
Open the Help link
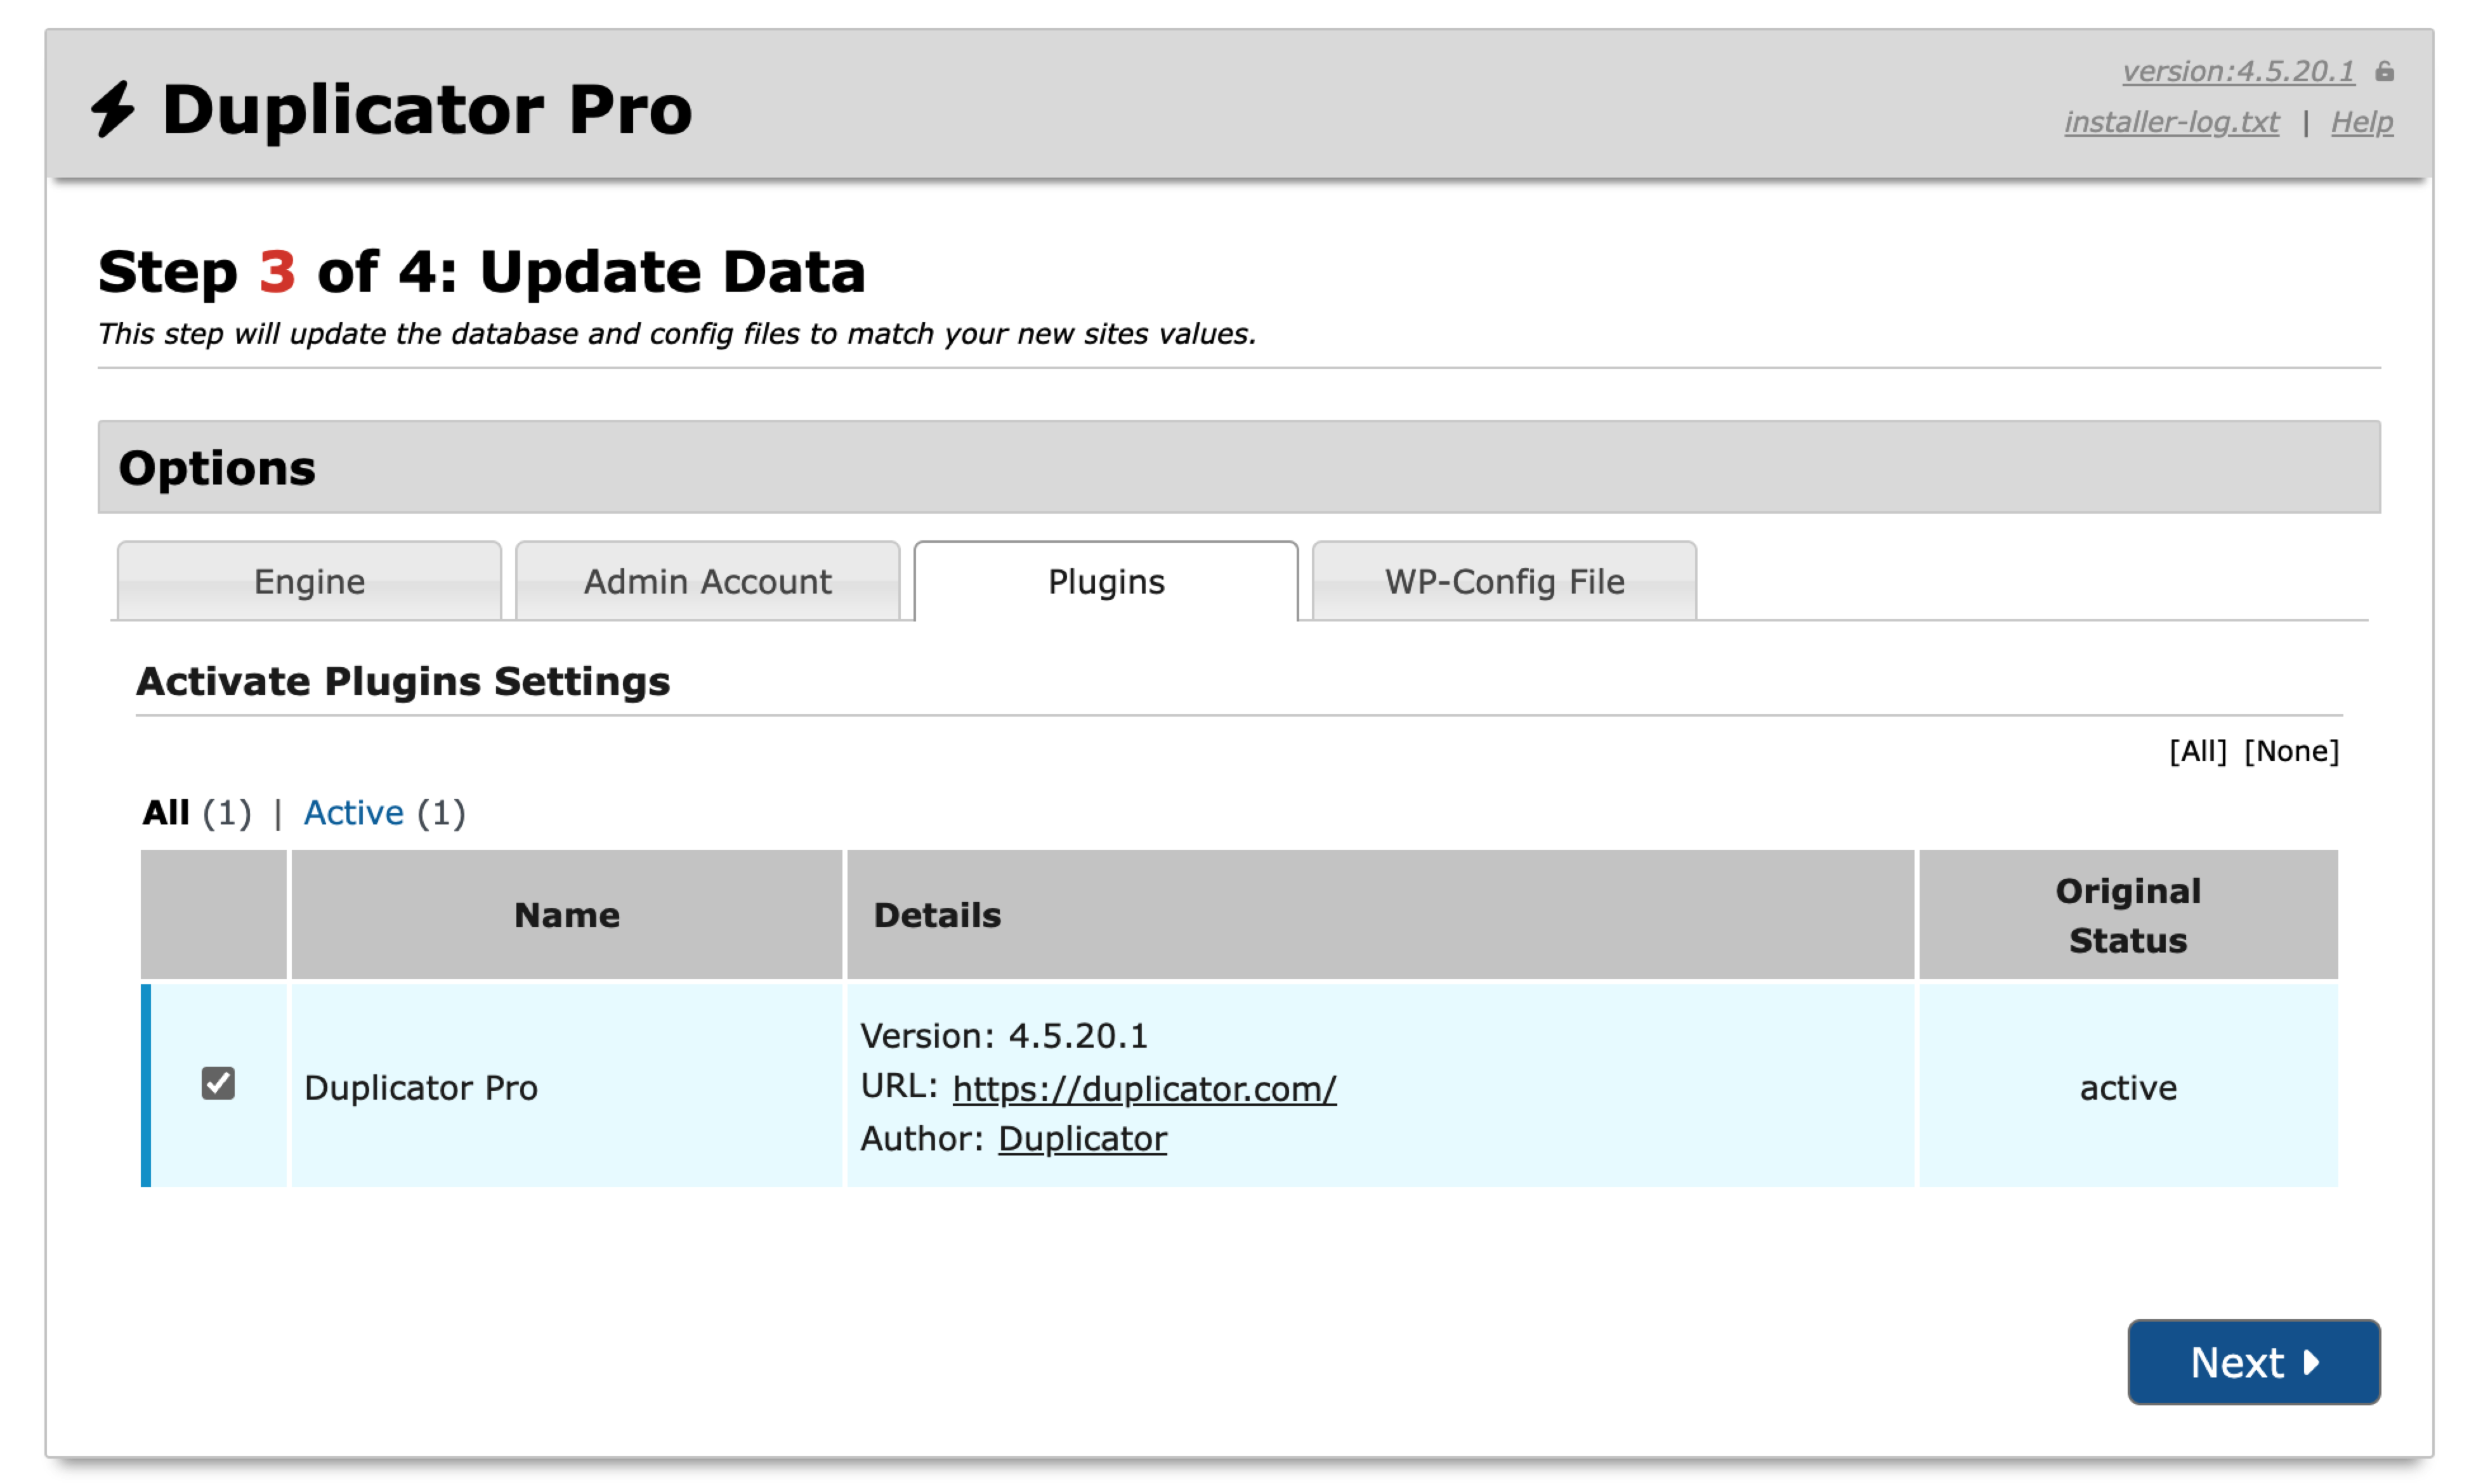pos(2361,122)
